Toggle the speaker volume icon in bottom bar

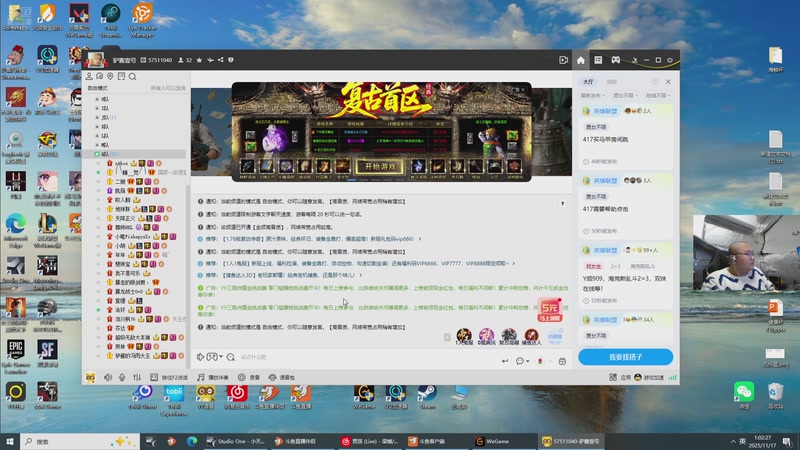pyautogui.click(x=108, y=378)
